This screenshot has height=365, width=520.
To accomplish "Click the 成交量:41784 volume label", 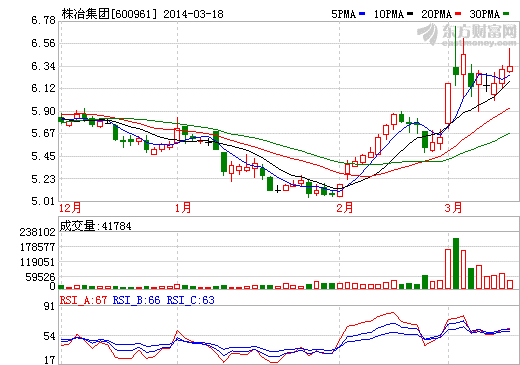I will coord(95,226).
